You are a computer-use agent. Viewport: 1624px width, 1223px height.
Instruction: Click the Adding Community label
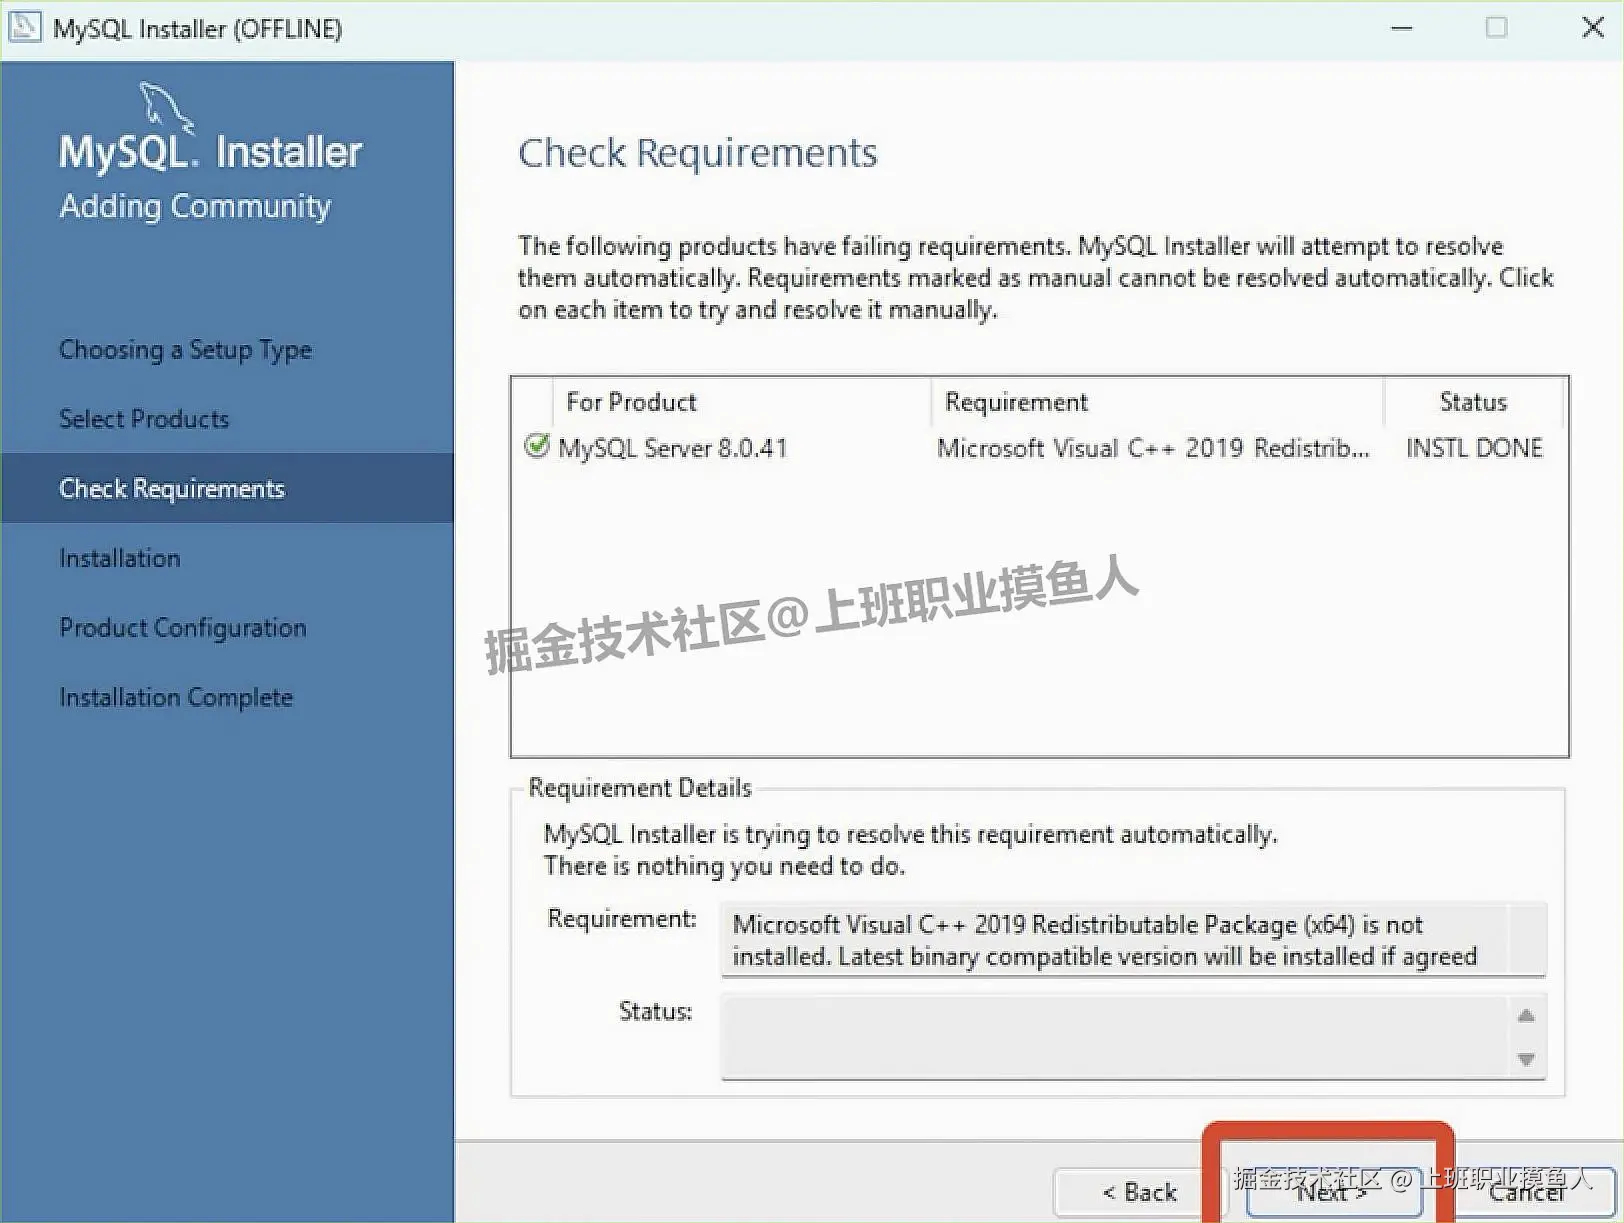tap(195, 206)
